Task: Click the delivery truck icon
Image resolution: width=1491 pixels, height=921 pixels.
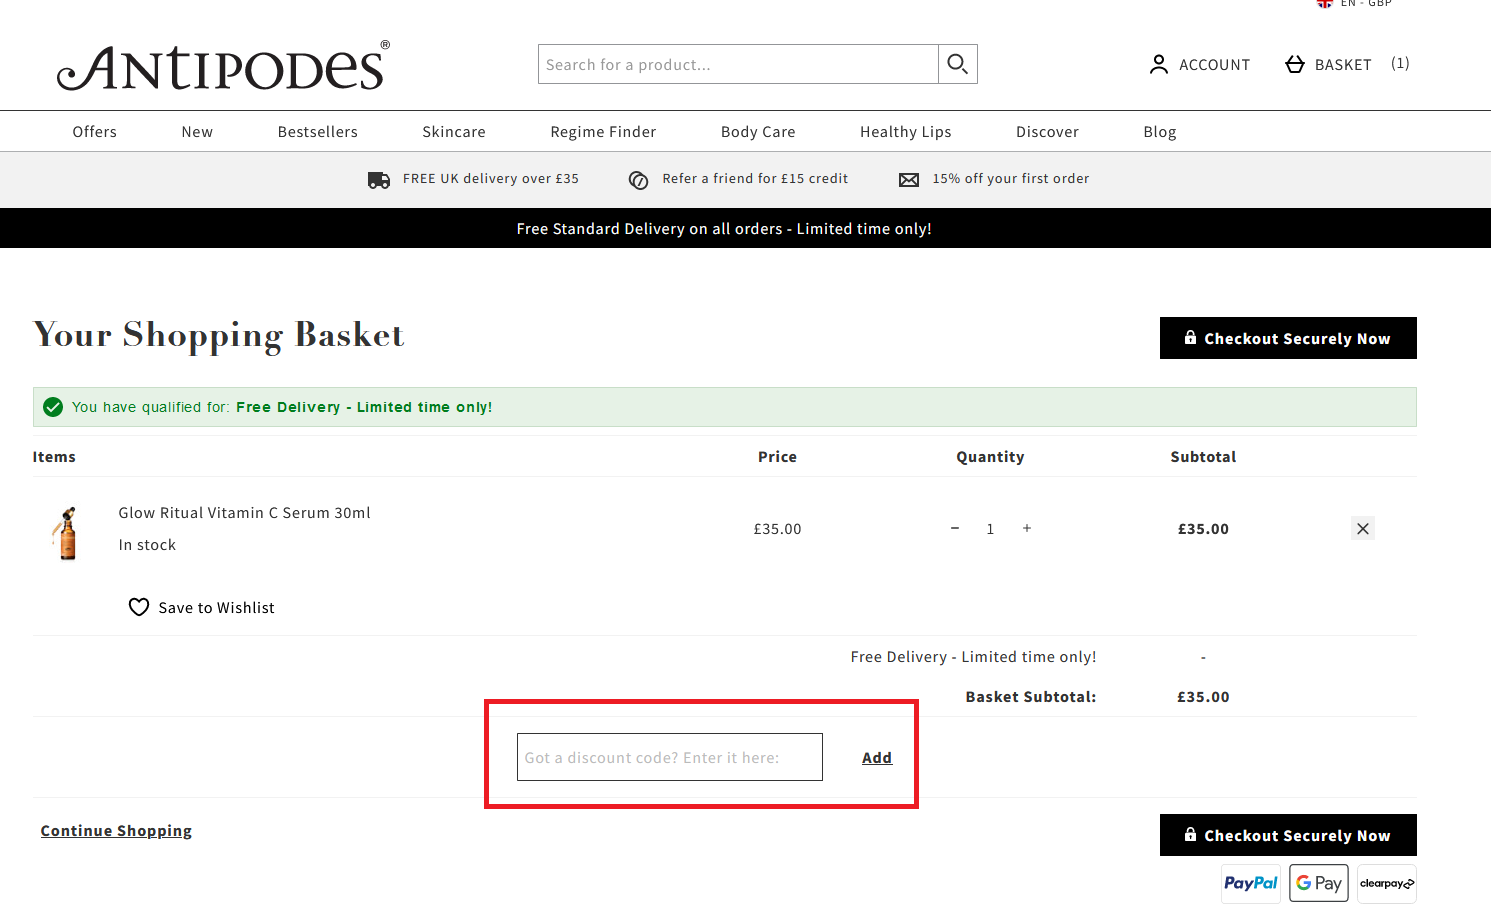Action: tap(379, 180)
